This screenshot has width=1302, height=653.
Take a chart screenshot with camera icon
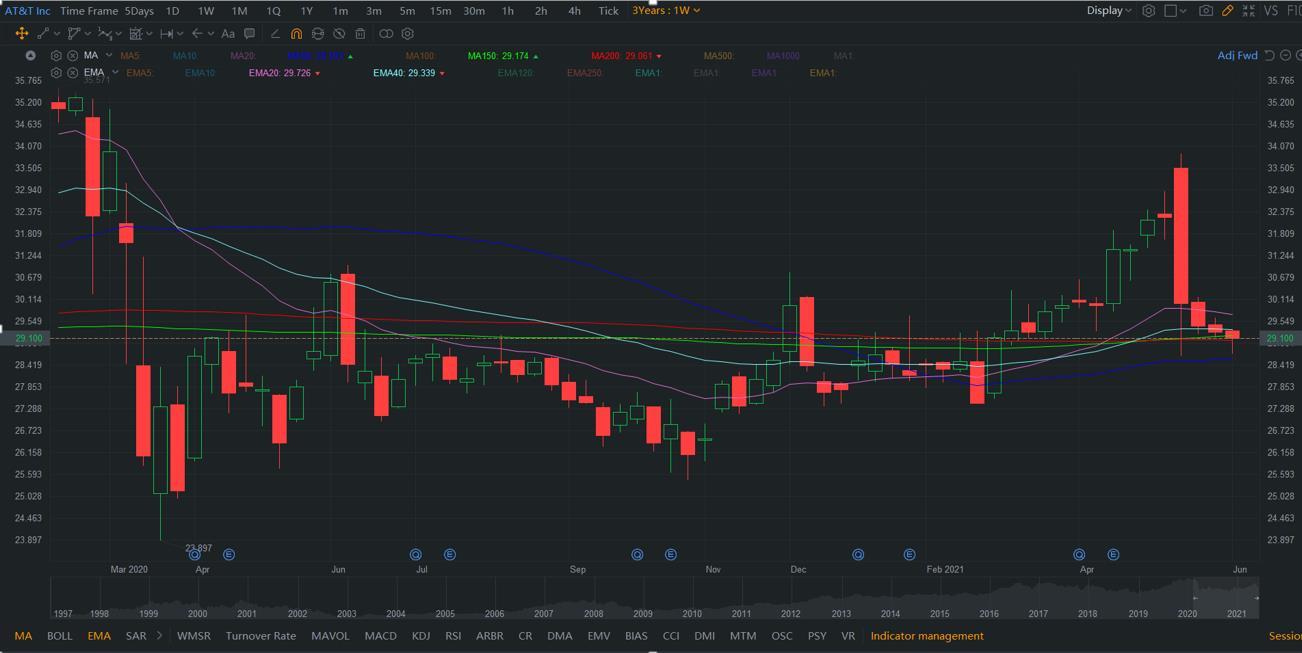pos(1206,11)
